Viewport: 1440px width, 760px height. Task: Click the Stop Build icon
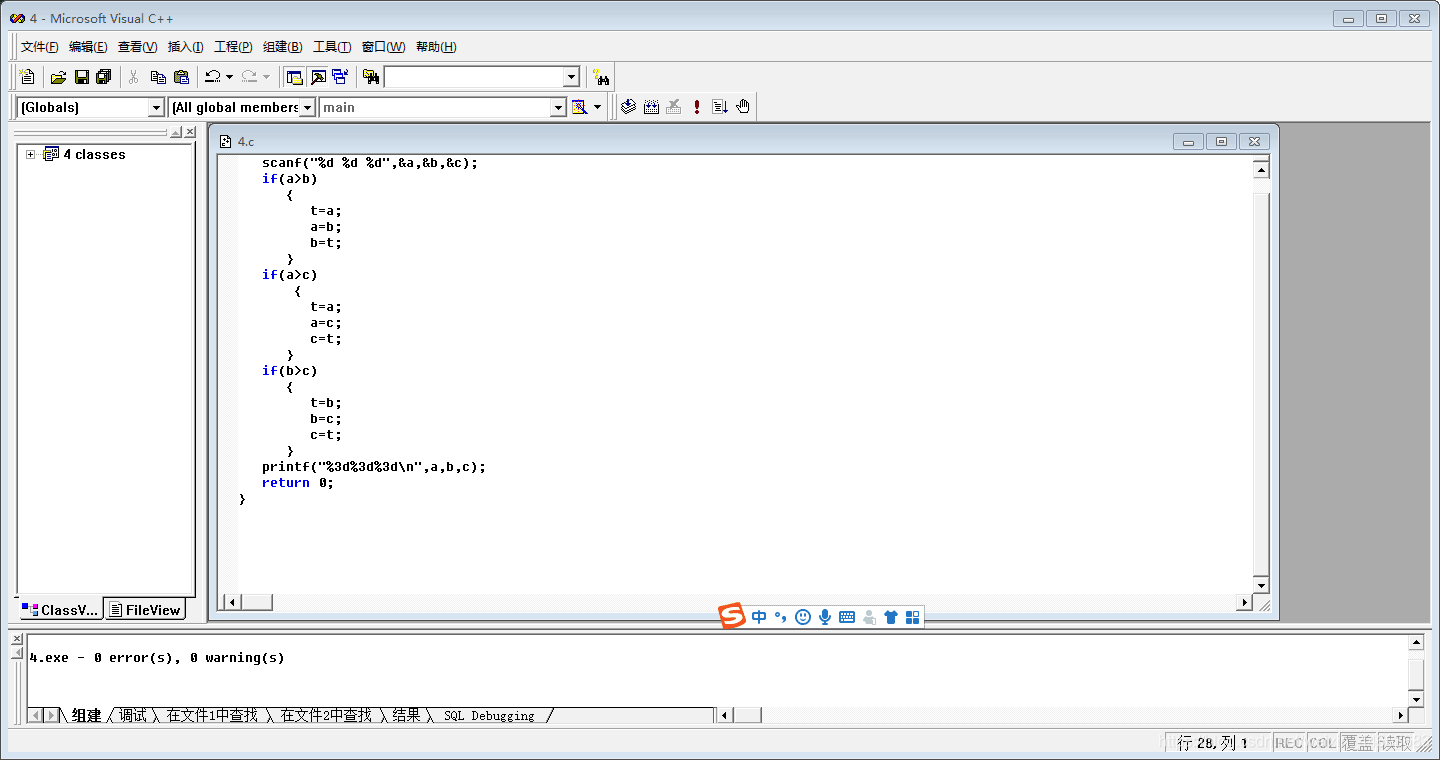point(674,106)
